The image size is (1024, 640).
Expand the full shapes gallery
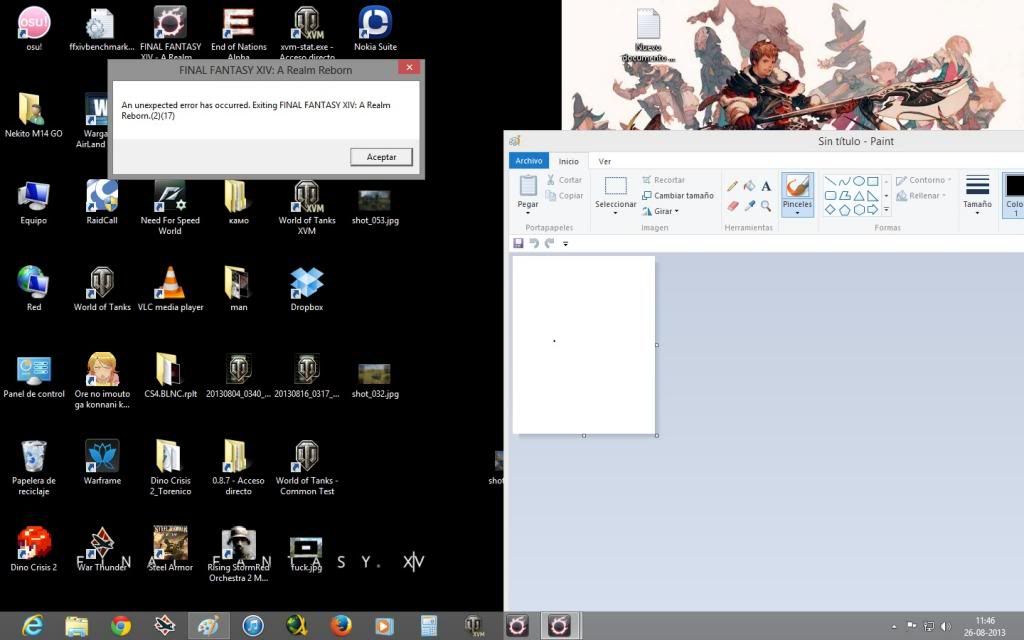tap(886, 210)
